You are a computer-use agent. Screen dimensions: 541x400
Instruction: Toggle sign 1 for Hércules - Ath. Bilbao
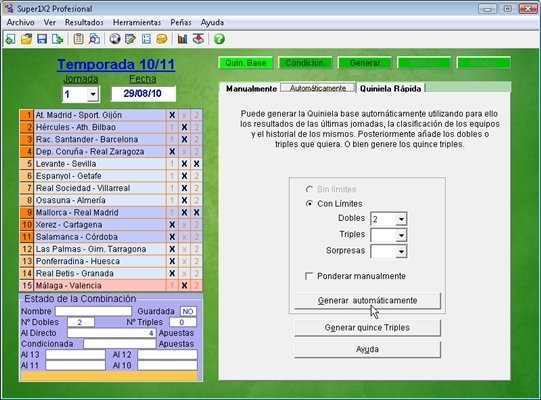click(x=172, y=127)
